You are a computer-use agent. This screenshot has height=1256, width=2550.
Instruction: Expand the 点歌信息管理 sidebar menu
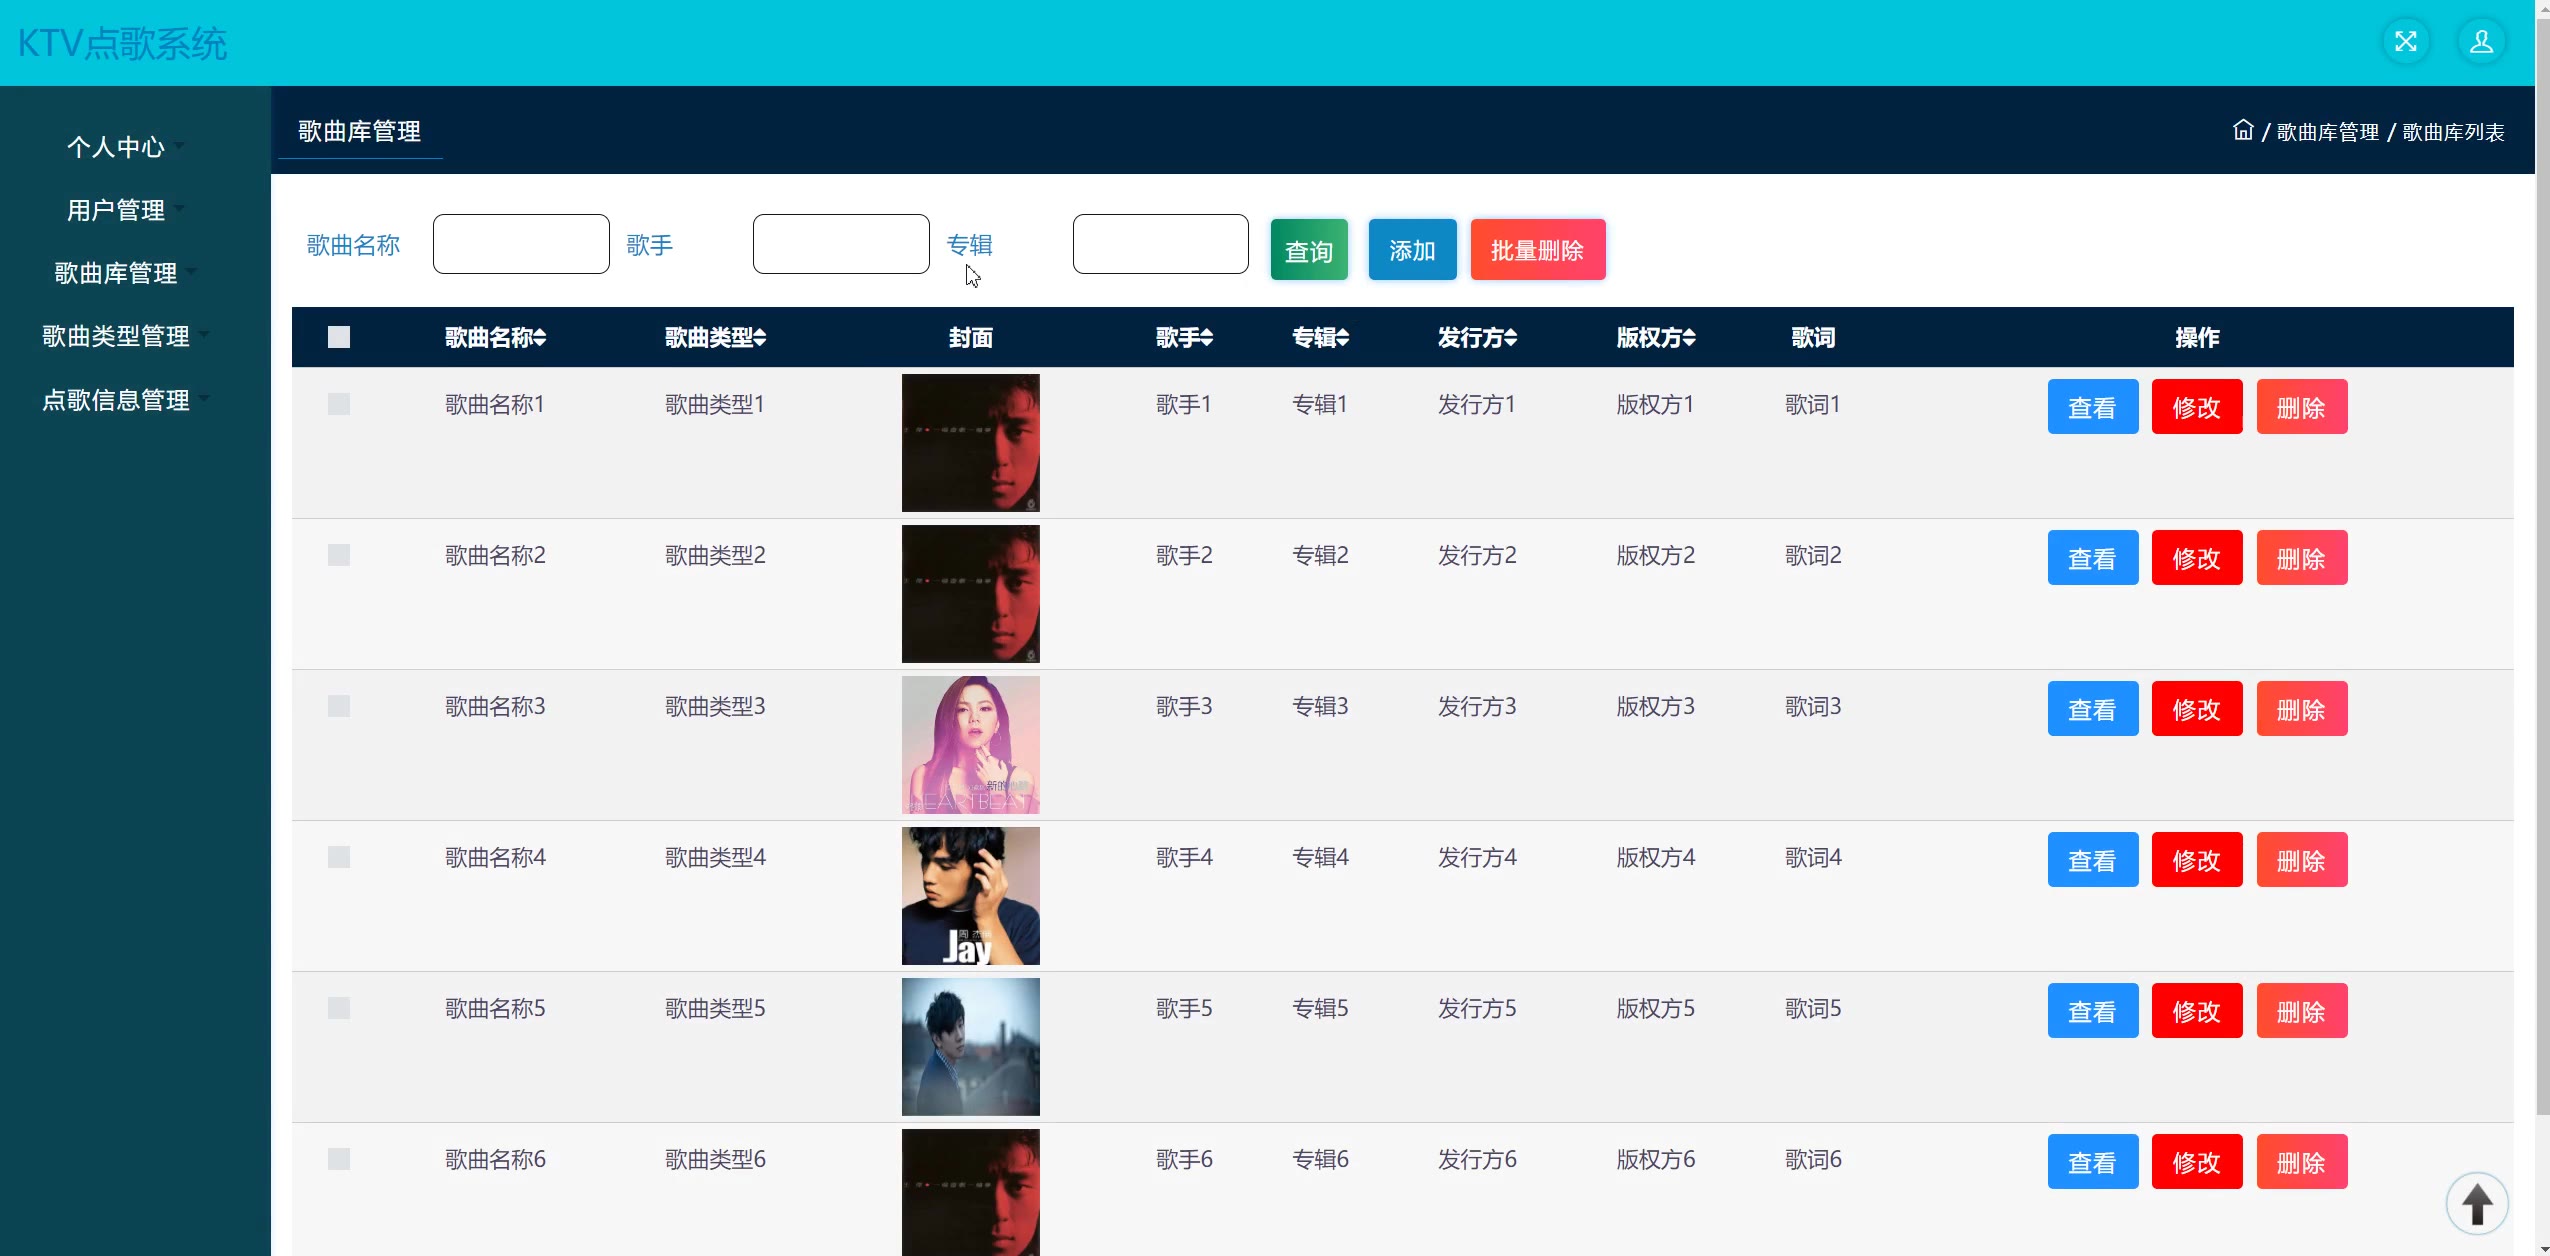click(125, 400)
